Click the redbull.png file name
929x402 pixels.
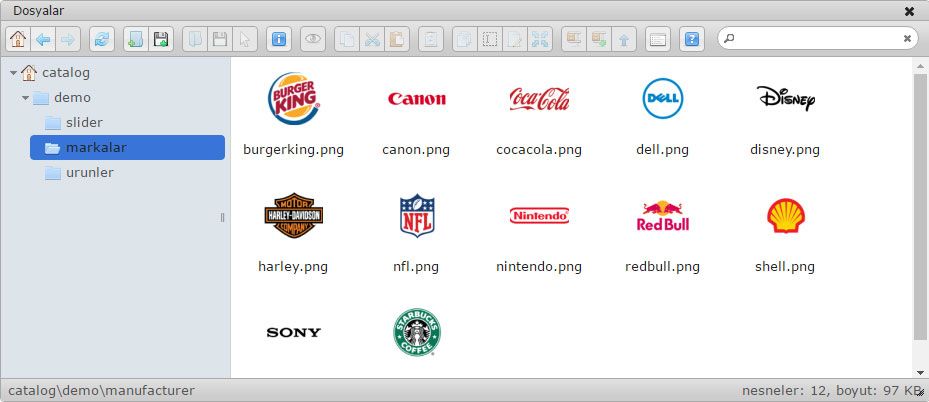[662, 266]
